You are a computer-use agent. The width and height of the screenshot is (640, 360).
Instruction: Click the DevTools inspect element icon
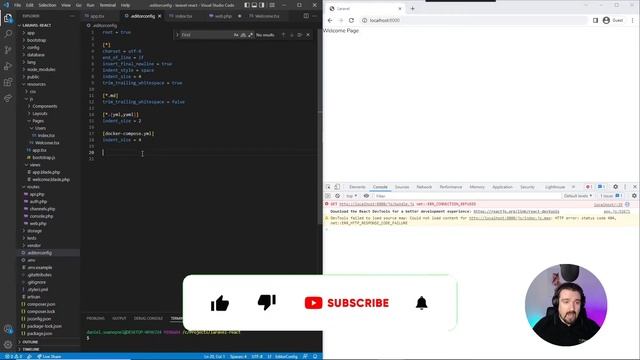click(328, 187)
